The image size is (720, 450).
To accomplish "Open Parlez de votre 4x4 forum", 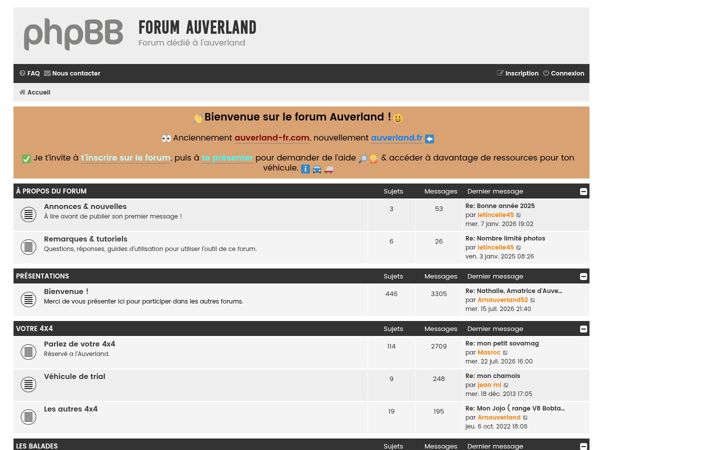I will click(79, 344).
